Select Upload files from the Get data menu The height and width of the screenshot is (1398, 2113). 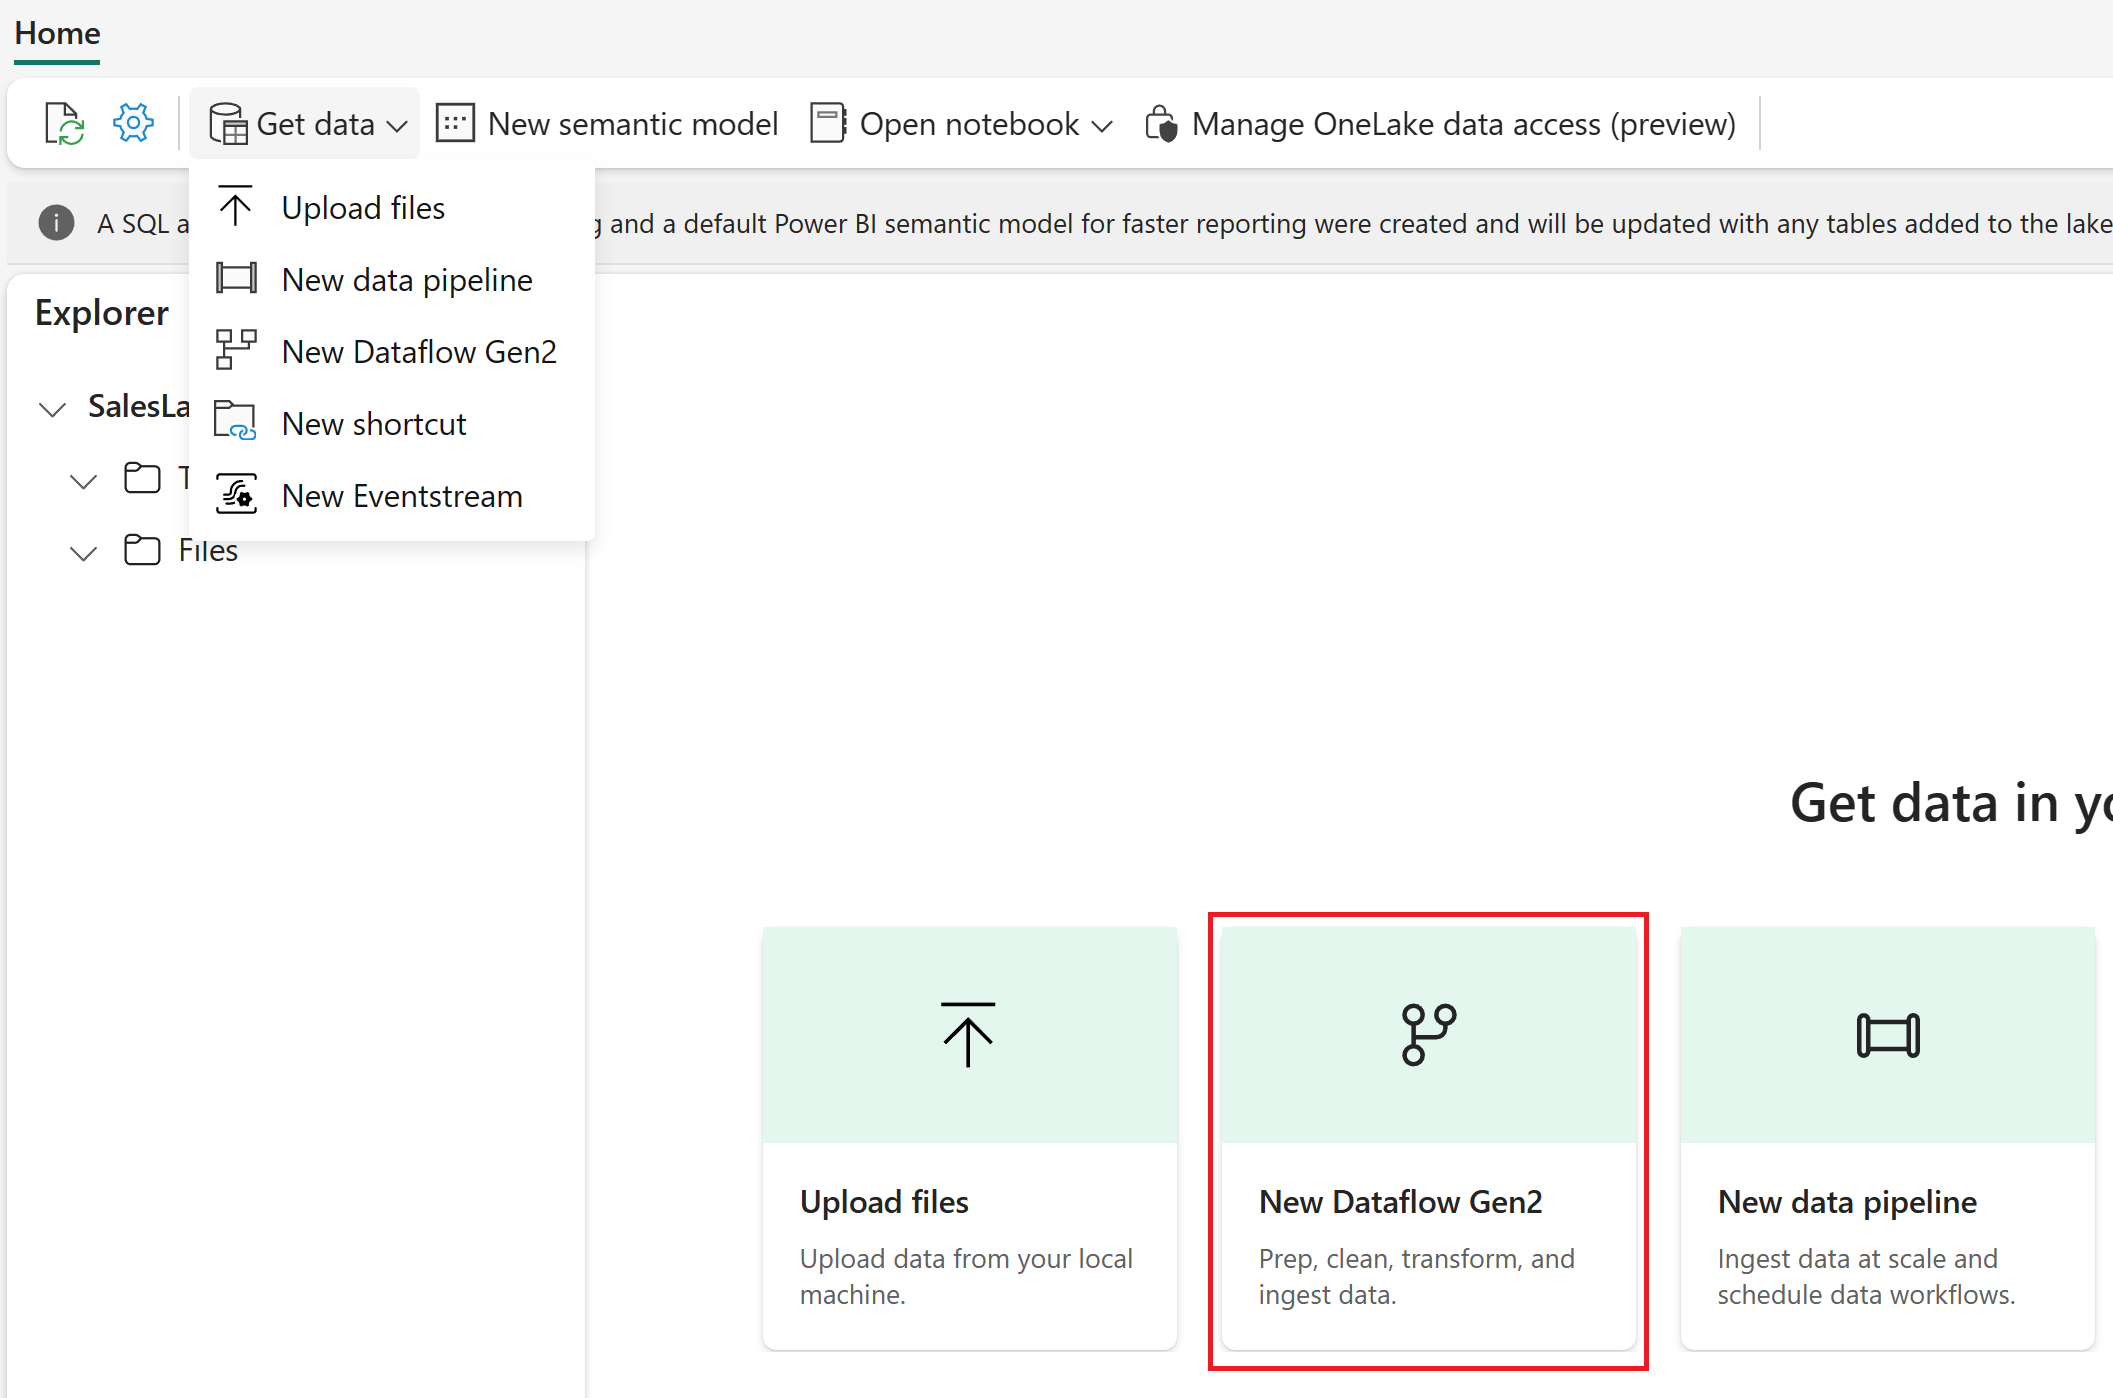363,207
